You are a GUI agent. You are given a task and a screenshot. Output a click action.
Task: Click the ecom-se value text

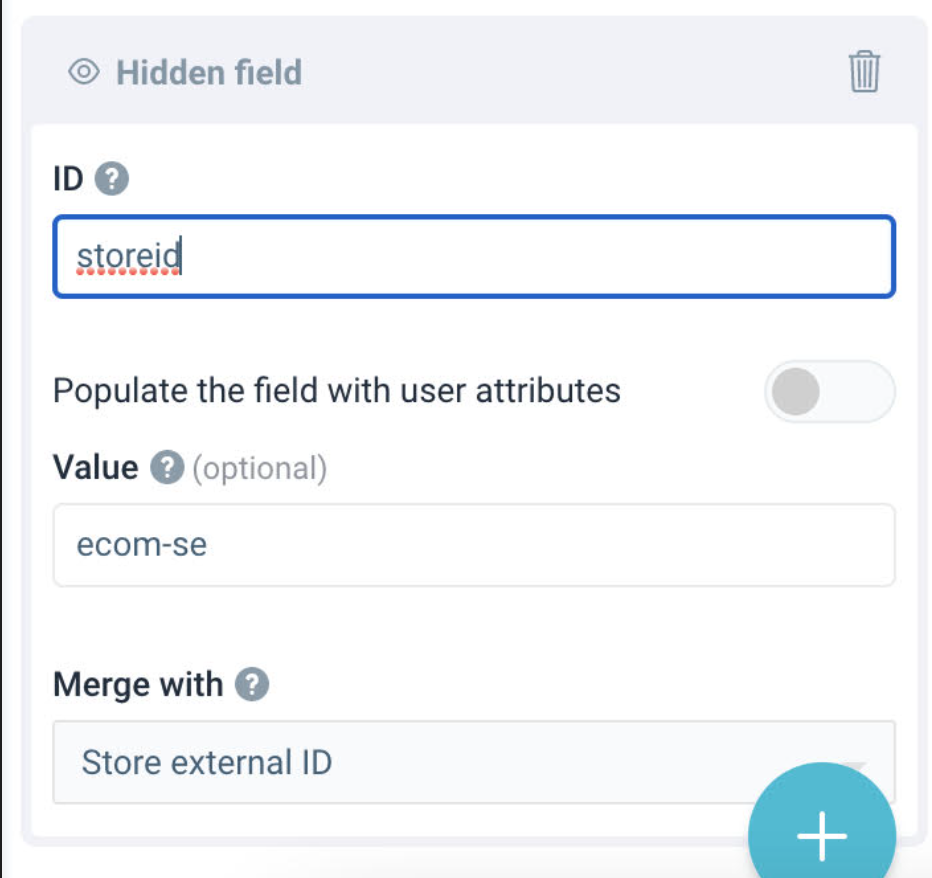[x=141, y=545]
